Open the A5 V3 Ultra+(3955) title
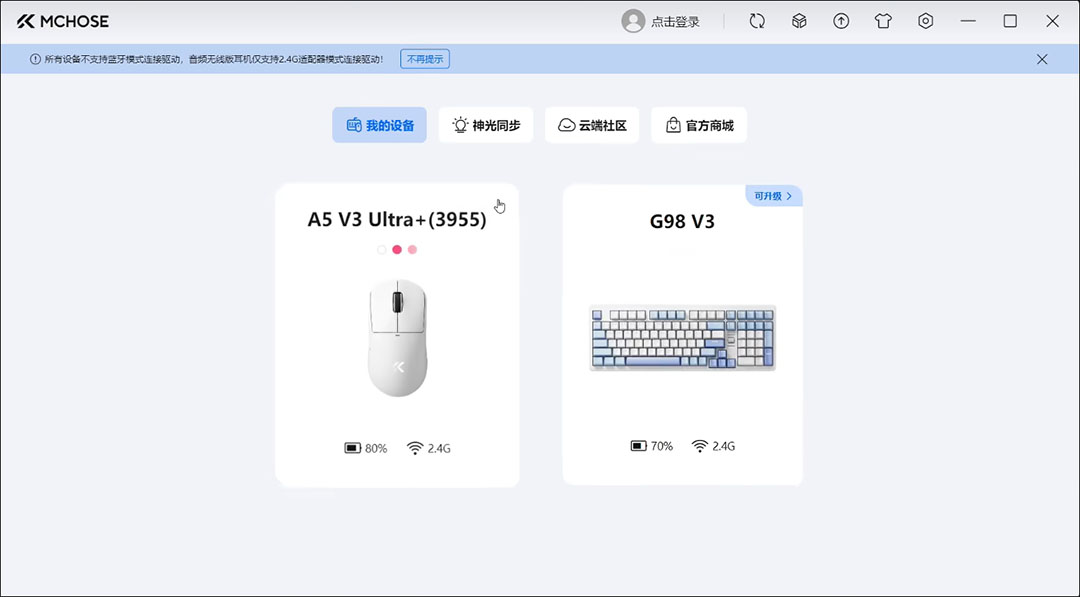Image resolution: width=1080 pixels, height=597 pixels. 397,220
